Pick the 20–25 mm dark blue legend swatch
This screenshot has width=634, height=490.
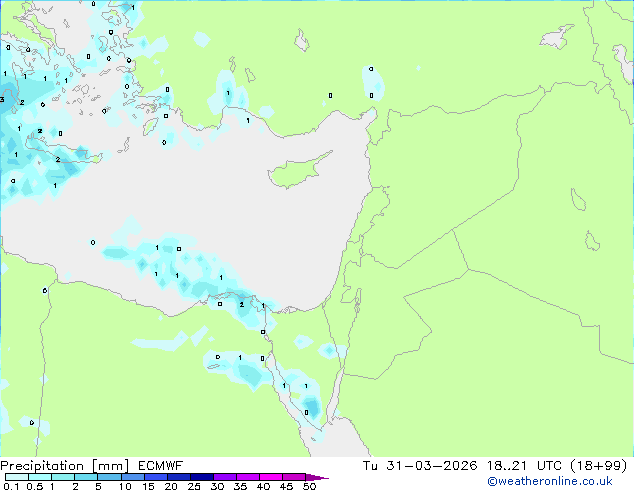178,477
